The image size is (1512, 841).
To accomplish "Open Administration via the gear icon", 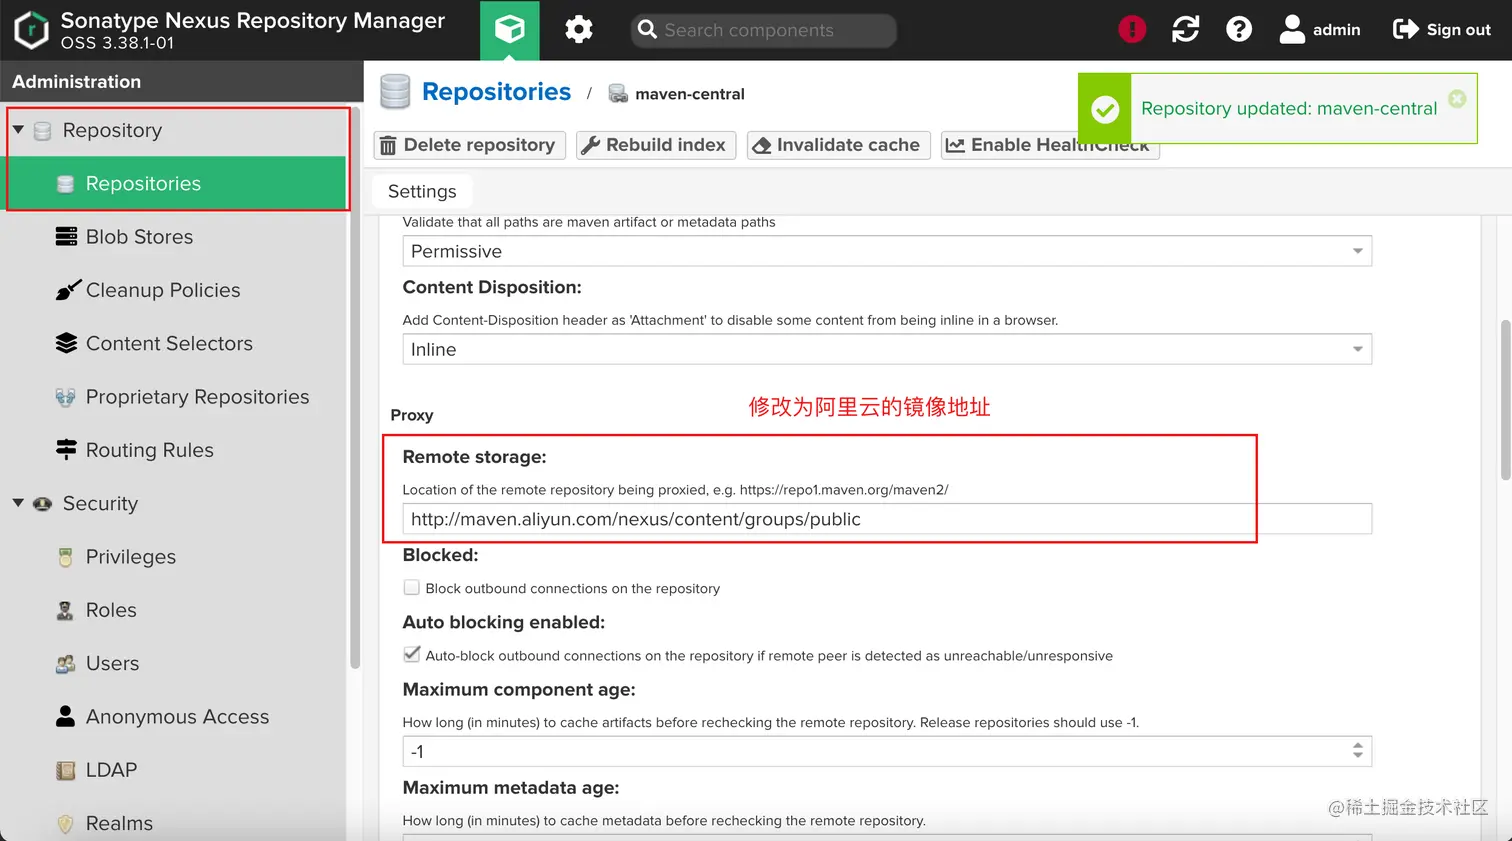I will [579, 30].
